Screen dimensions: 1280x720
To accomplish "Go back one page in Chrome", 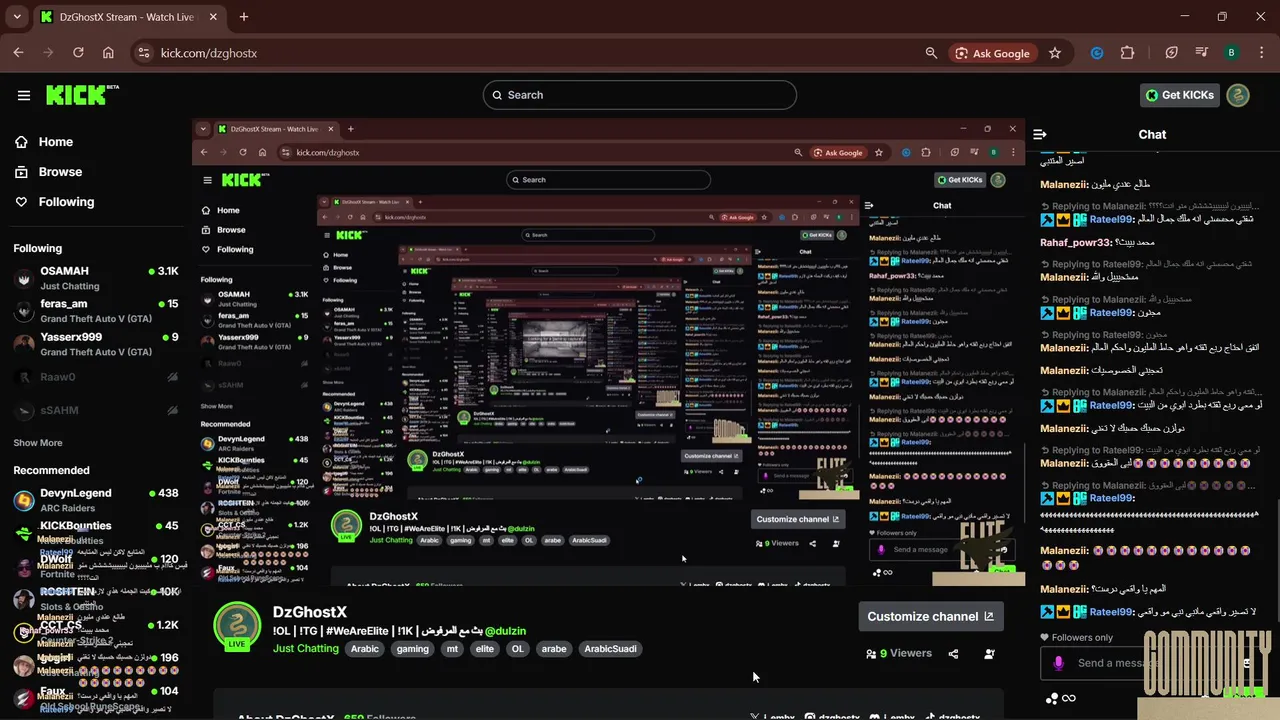I will pyautogui.click(x=18, y=53).
